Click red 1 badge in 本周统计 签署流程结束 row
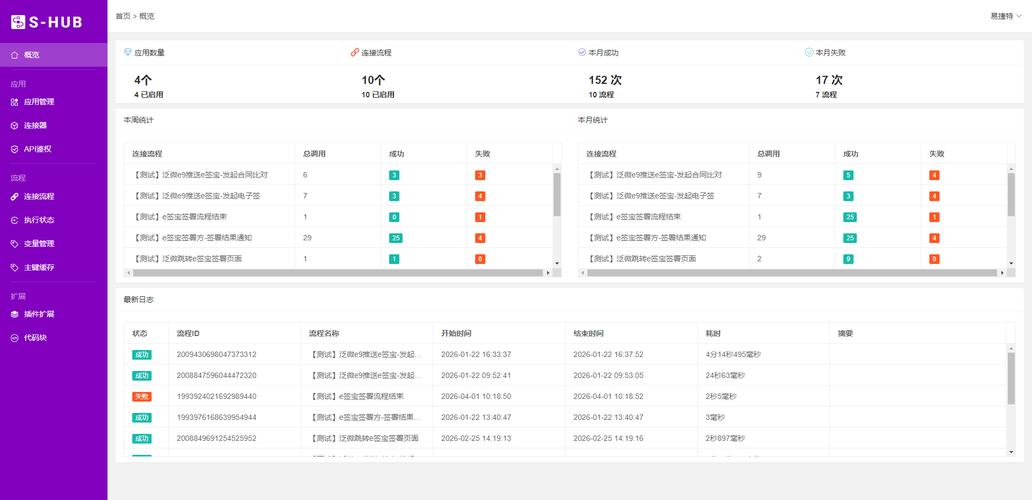The height and width of the screenshot is (500, 1032). (x=480, y=217)
